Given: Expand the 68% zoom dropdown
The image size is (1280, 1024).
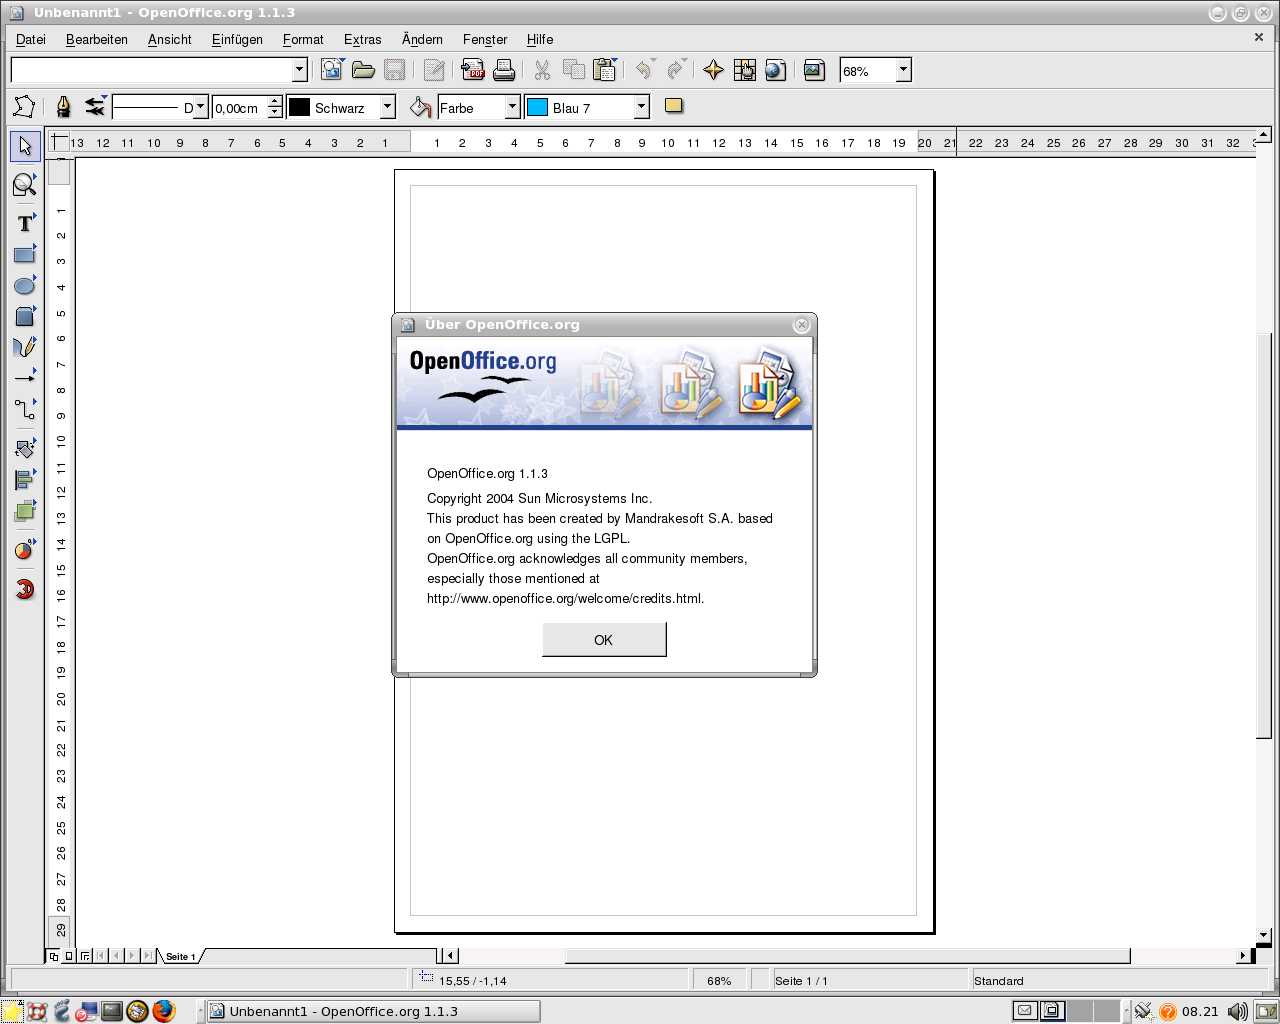Looking at the screenshot, I should pyautogui.click(x=903, y=70).
